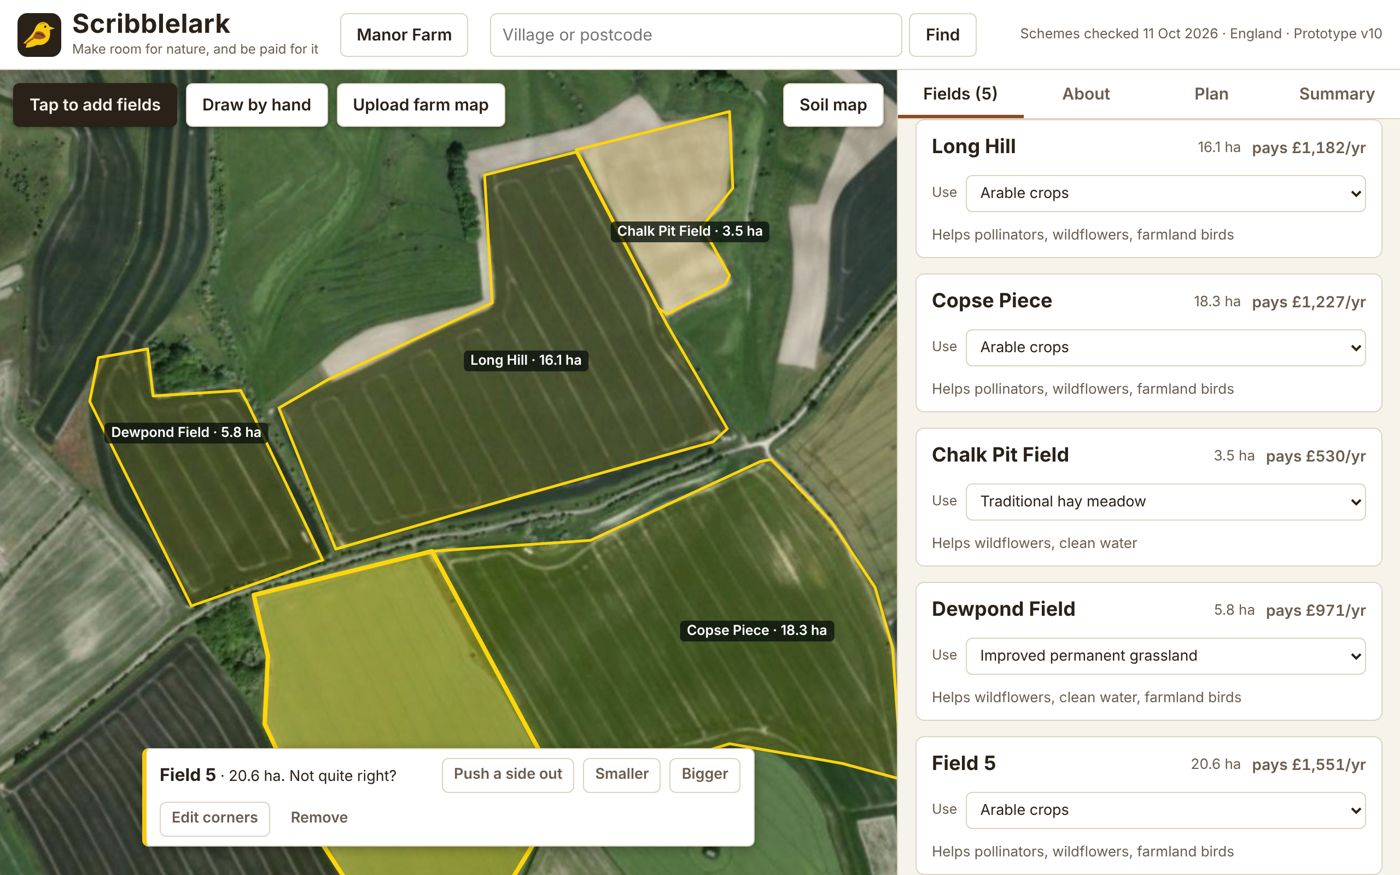Image resolution: width=1400 pixels, height=875 pixels.
Task: Click the Dewpond Field map label
Action: [x=186, y=432]
